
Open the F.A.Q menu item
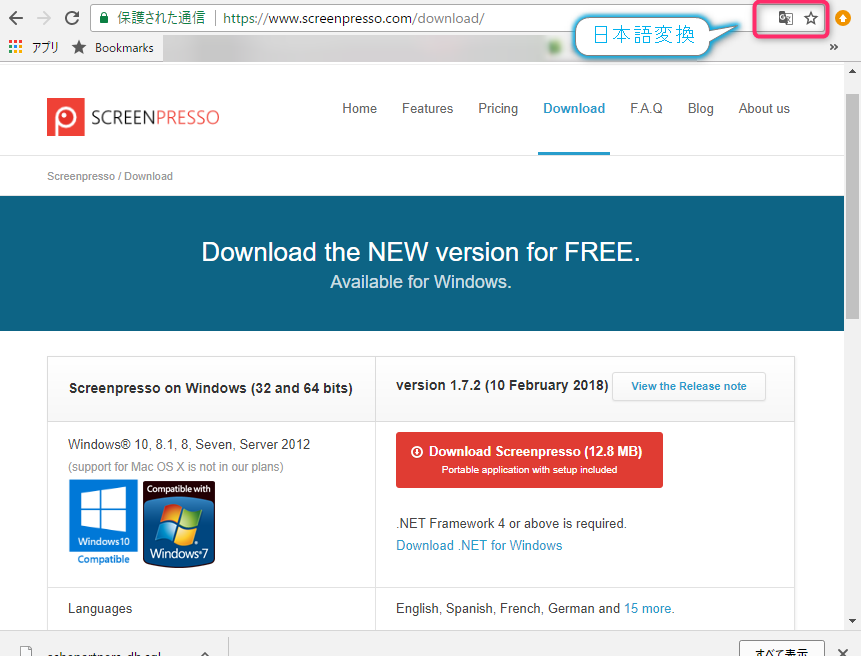click(x=646, y=109)
